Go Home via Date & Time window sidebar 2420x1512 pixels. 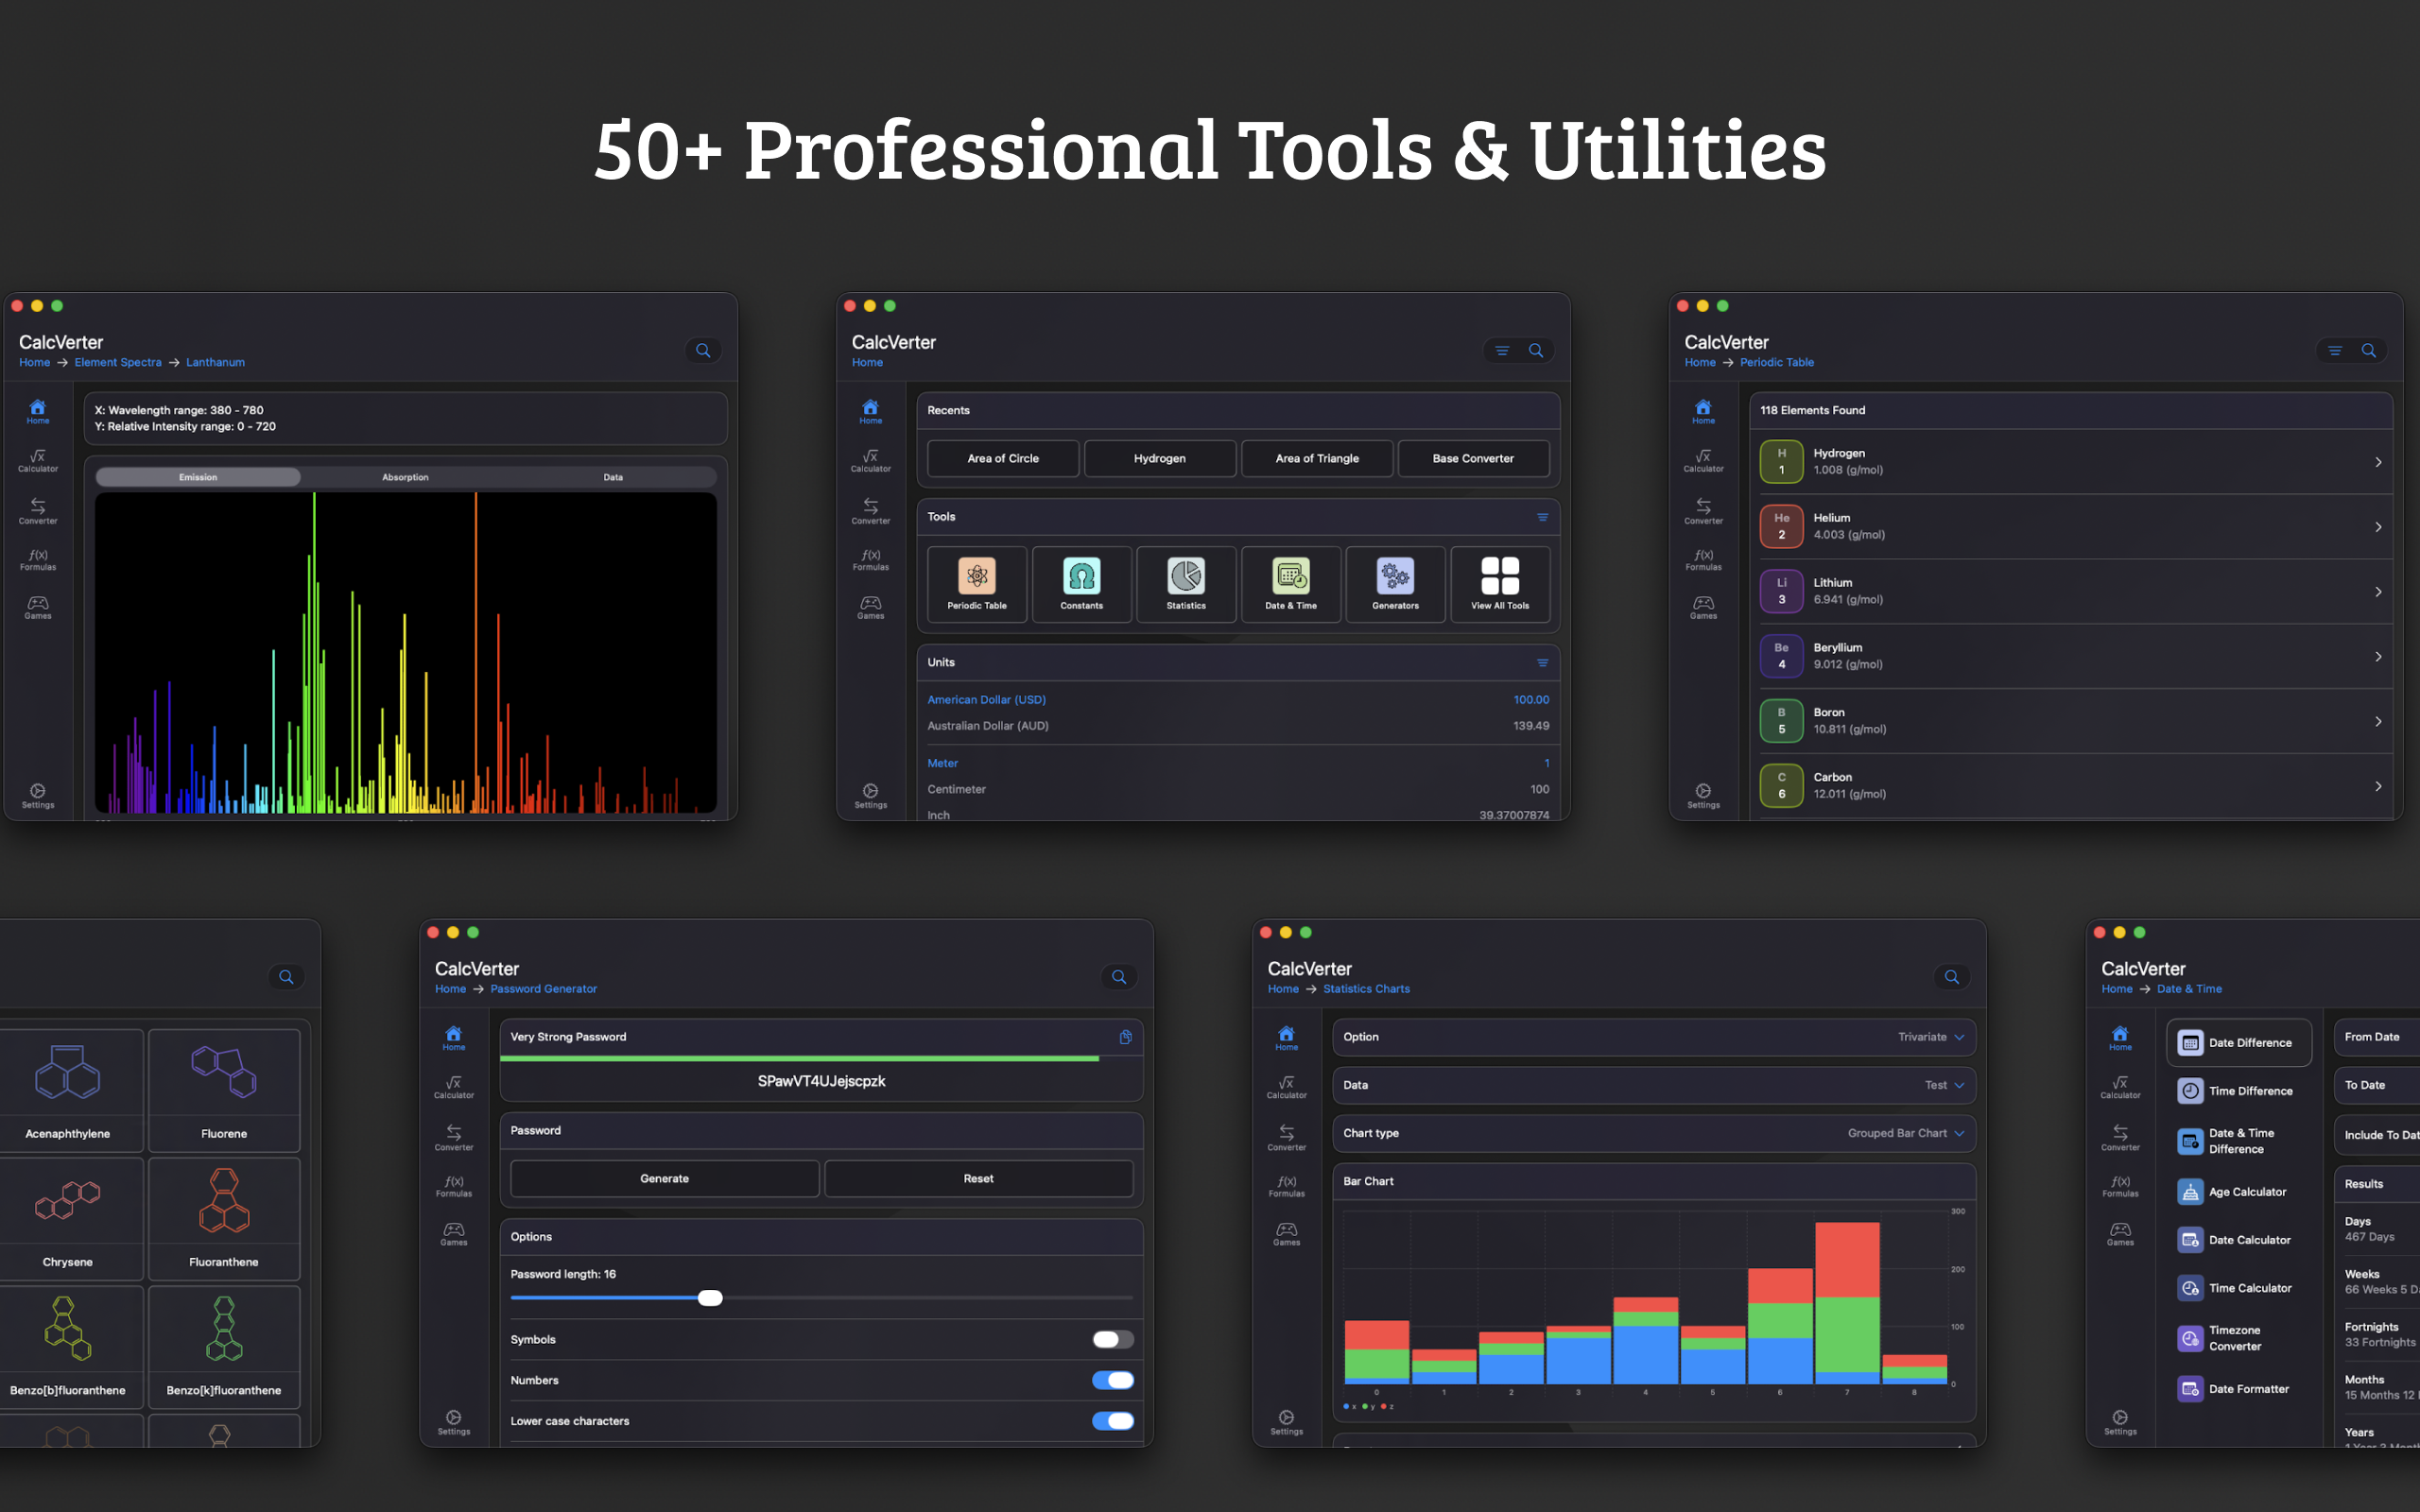tap(2120, 1038)
